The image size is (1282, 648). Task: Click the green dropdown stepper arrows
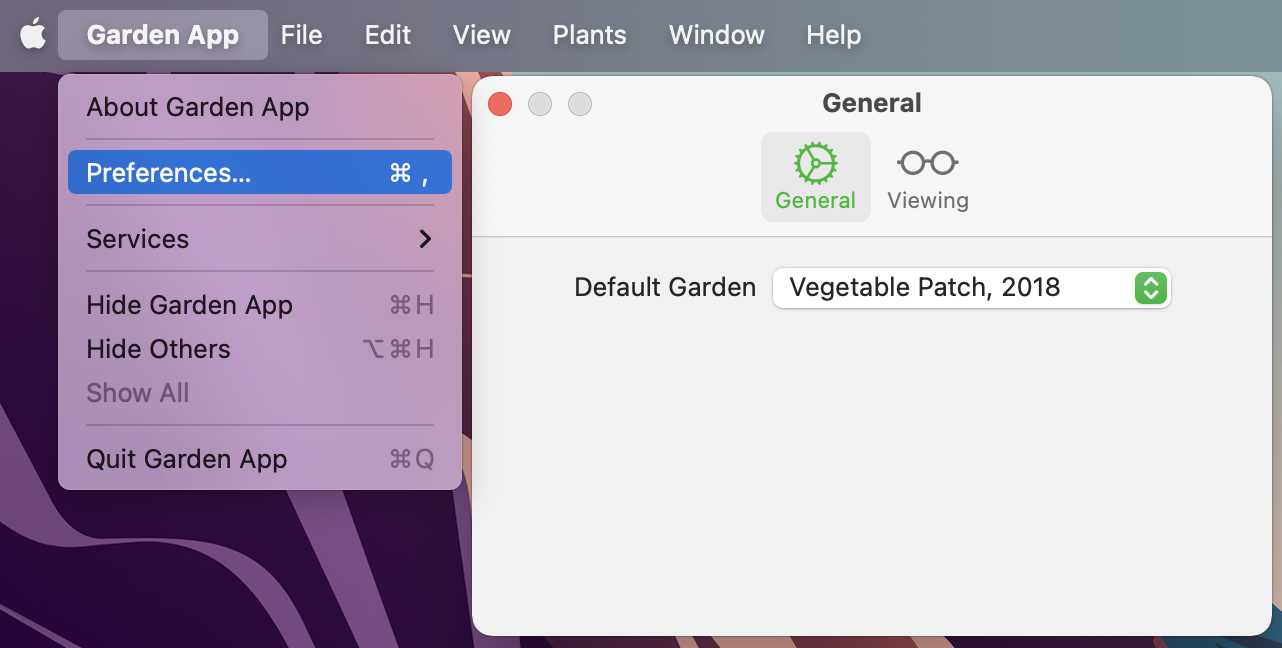click(1151, 288)
